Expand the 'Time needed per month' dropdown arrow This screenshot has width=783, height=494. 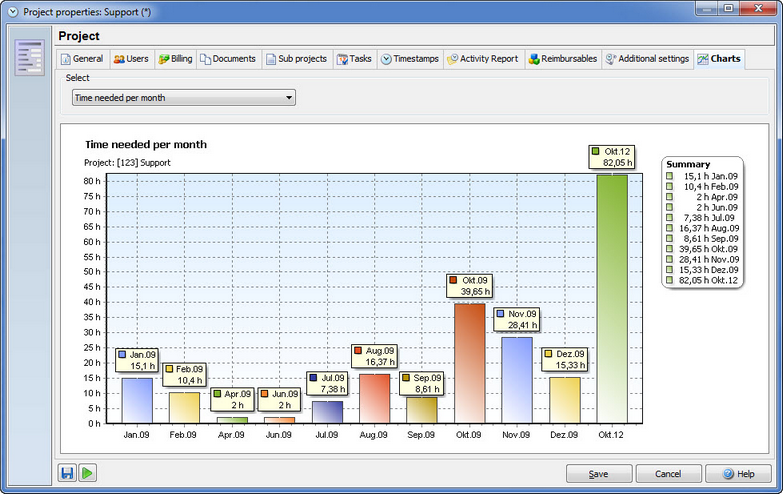tap(289, 98)
